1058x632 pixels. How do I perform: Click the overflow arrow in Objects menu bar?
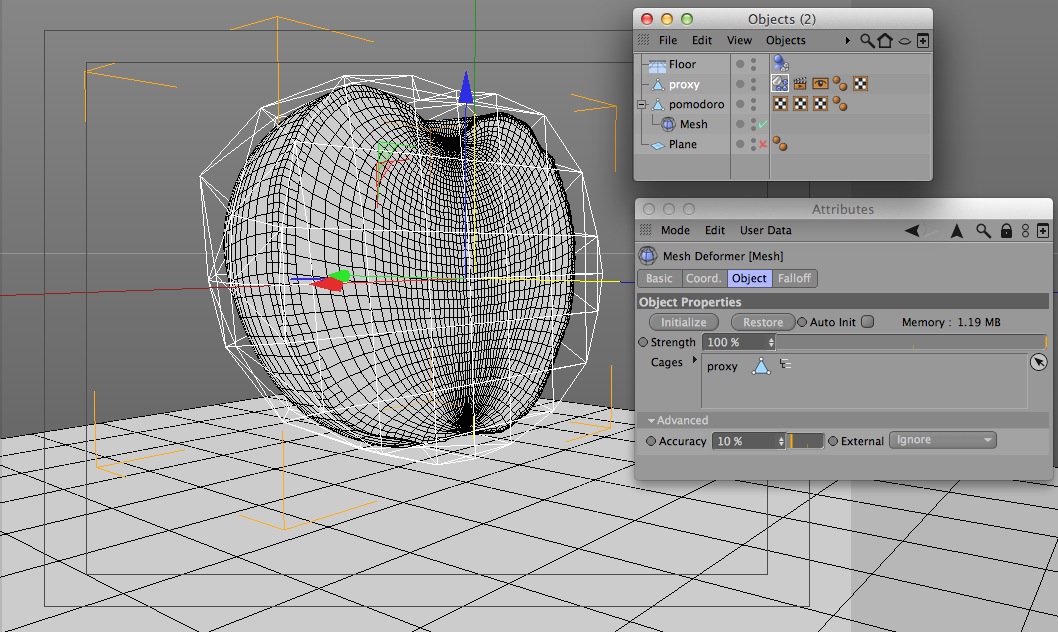coord(847,40)
